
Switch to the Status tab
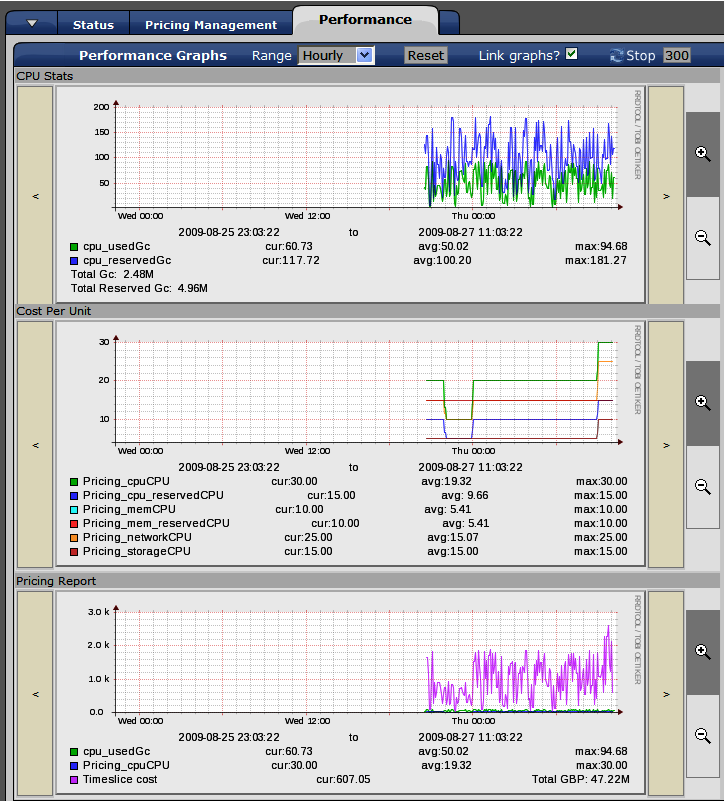coord(93,24)
